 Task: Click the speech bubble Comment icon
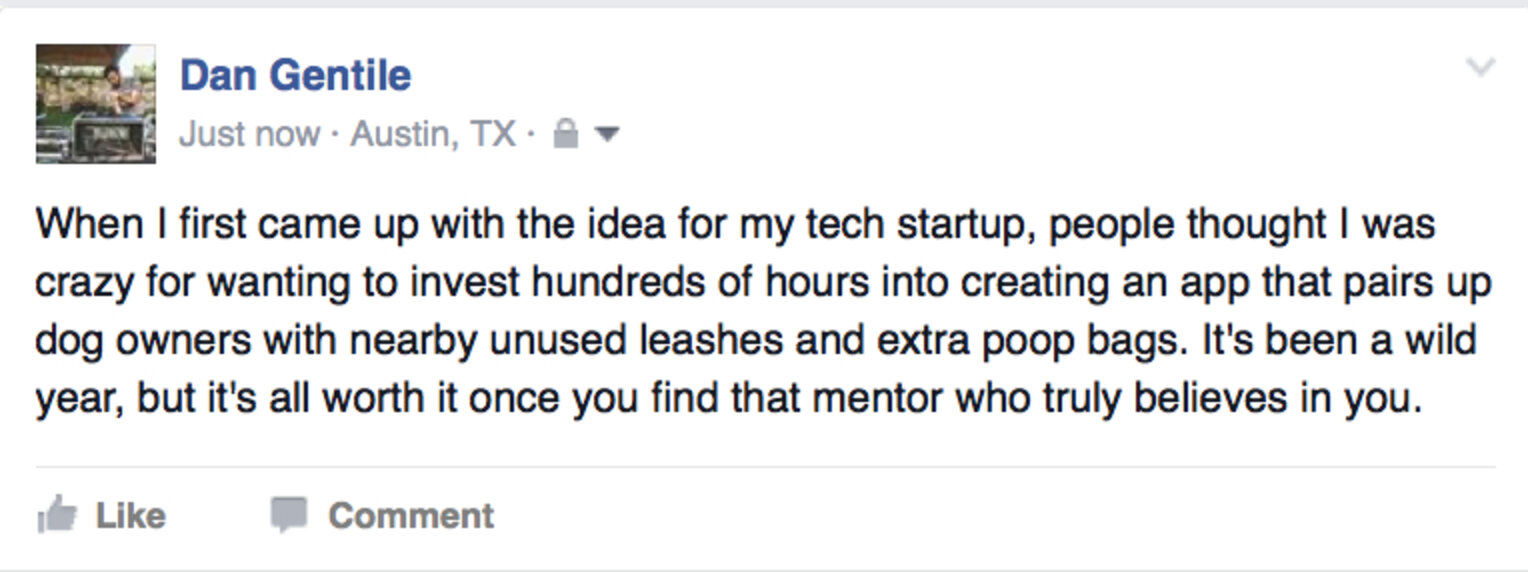click(288, 515)
